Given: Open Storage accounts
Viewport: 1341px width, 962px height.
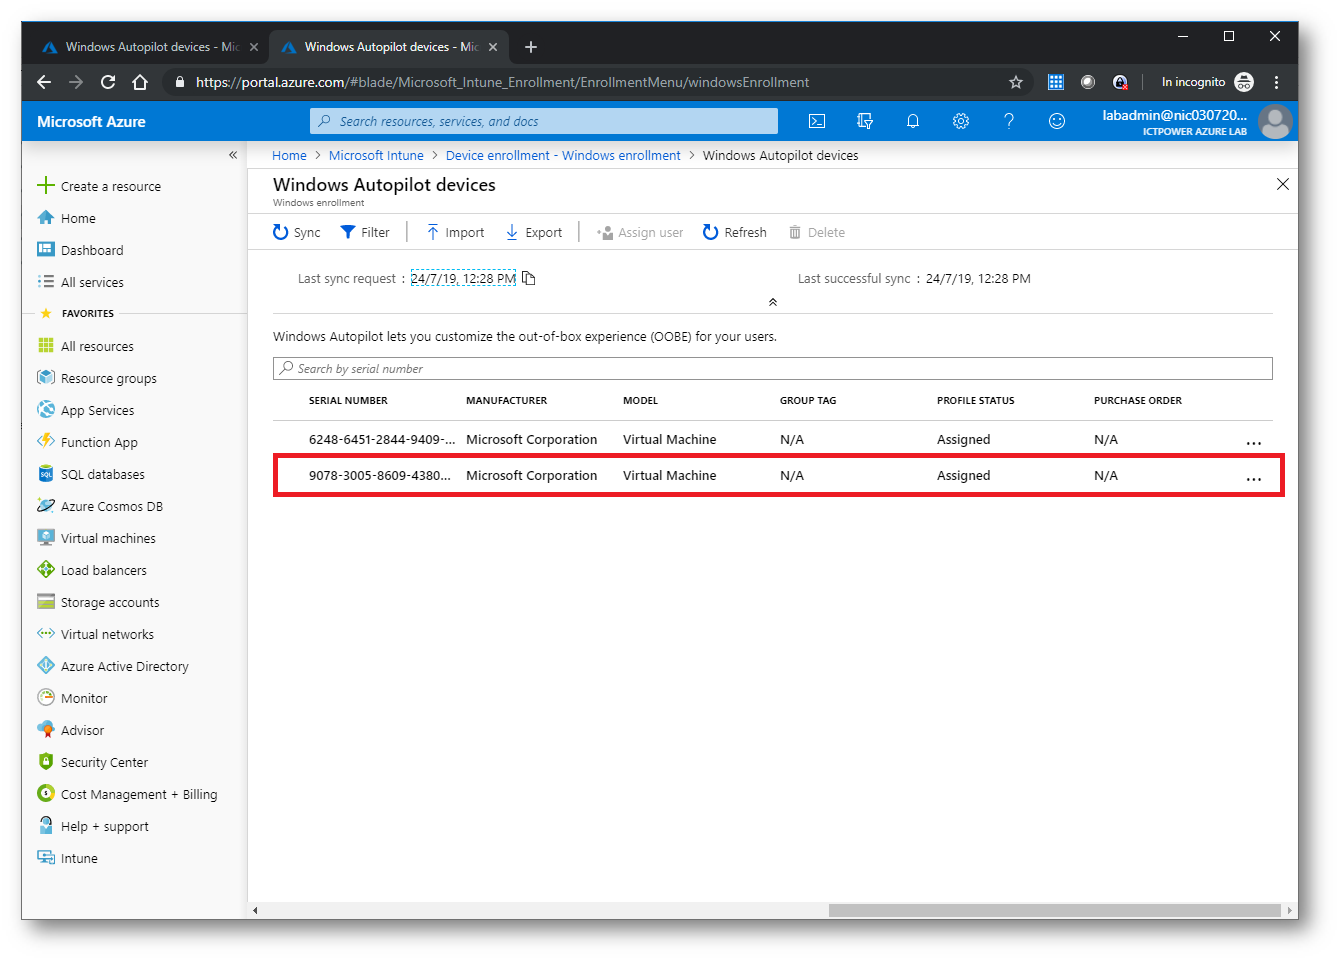Looking at the screenshot, I should pos(98,602).
